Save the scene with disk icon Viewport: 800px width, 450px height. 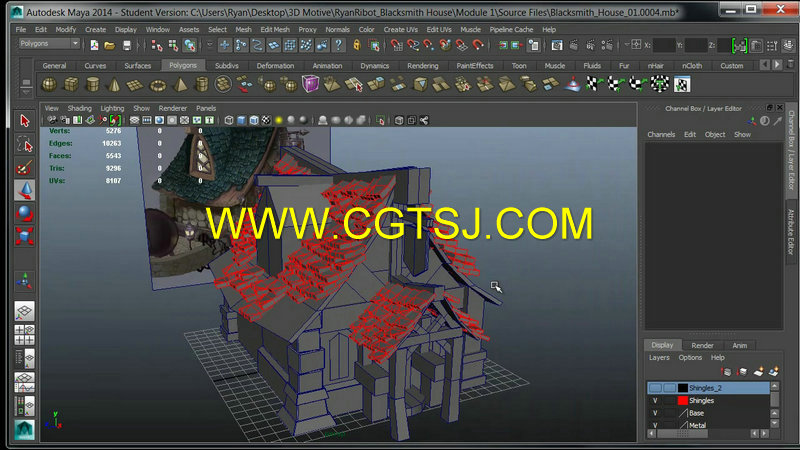coord(127,45)
